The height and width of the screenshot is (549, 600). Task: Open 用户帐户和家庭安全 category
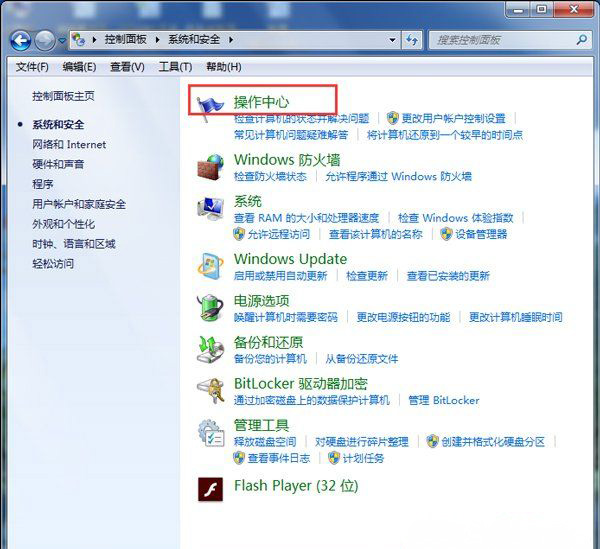tap(79, 204)
